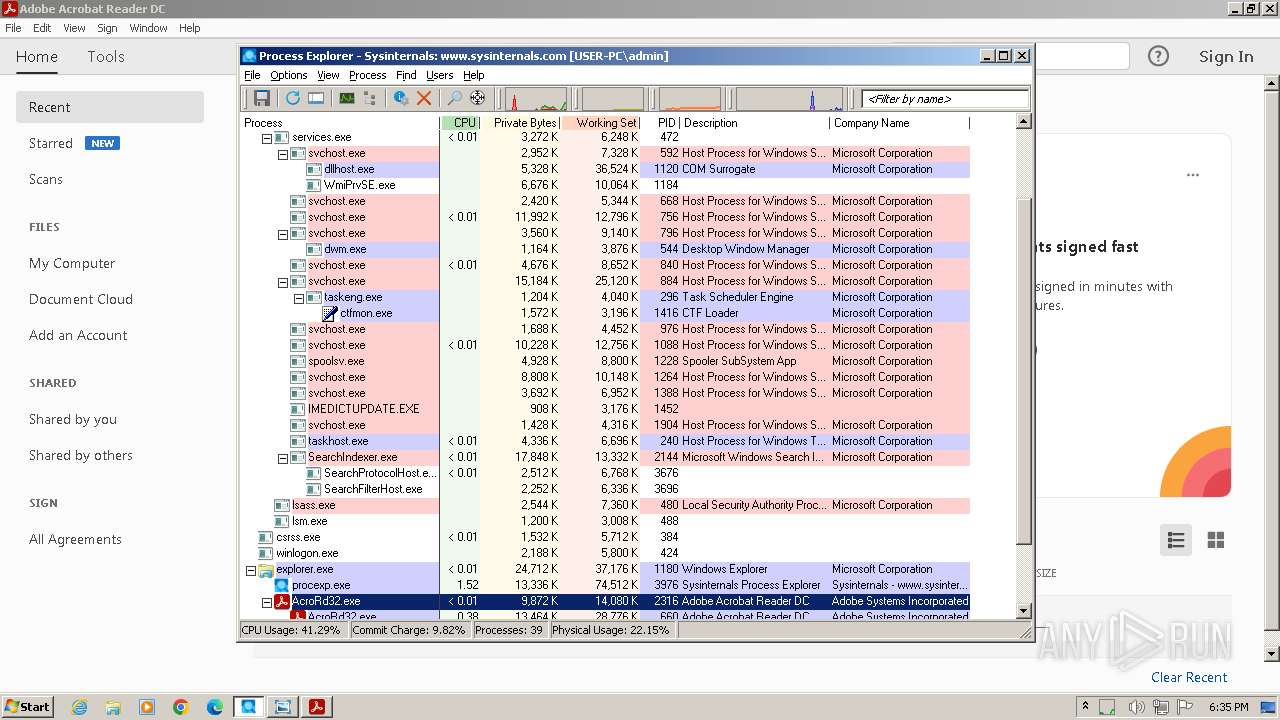Screen dimensions: 1280x720
Task: Collapse the services.exe tree node
Action: (x=267, y=138)
